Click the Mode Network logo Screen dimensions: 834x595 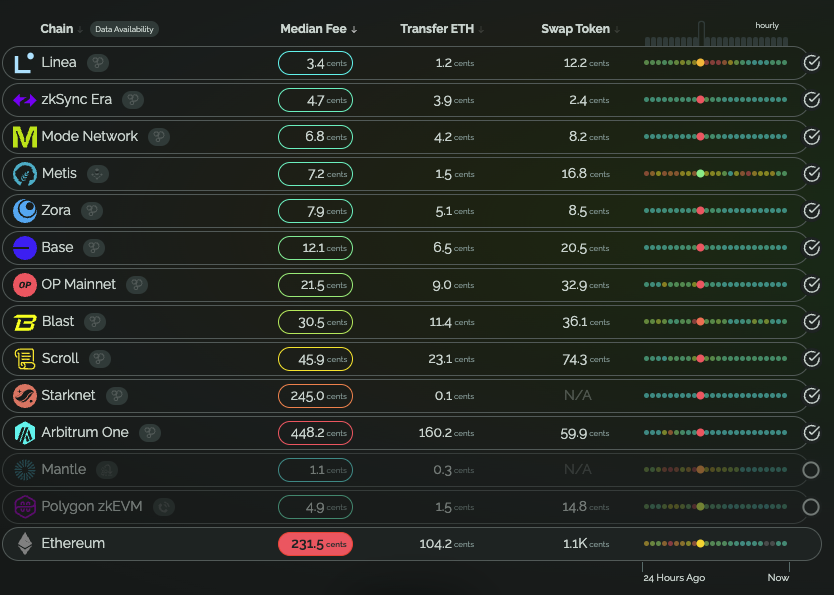(24, 137)
